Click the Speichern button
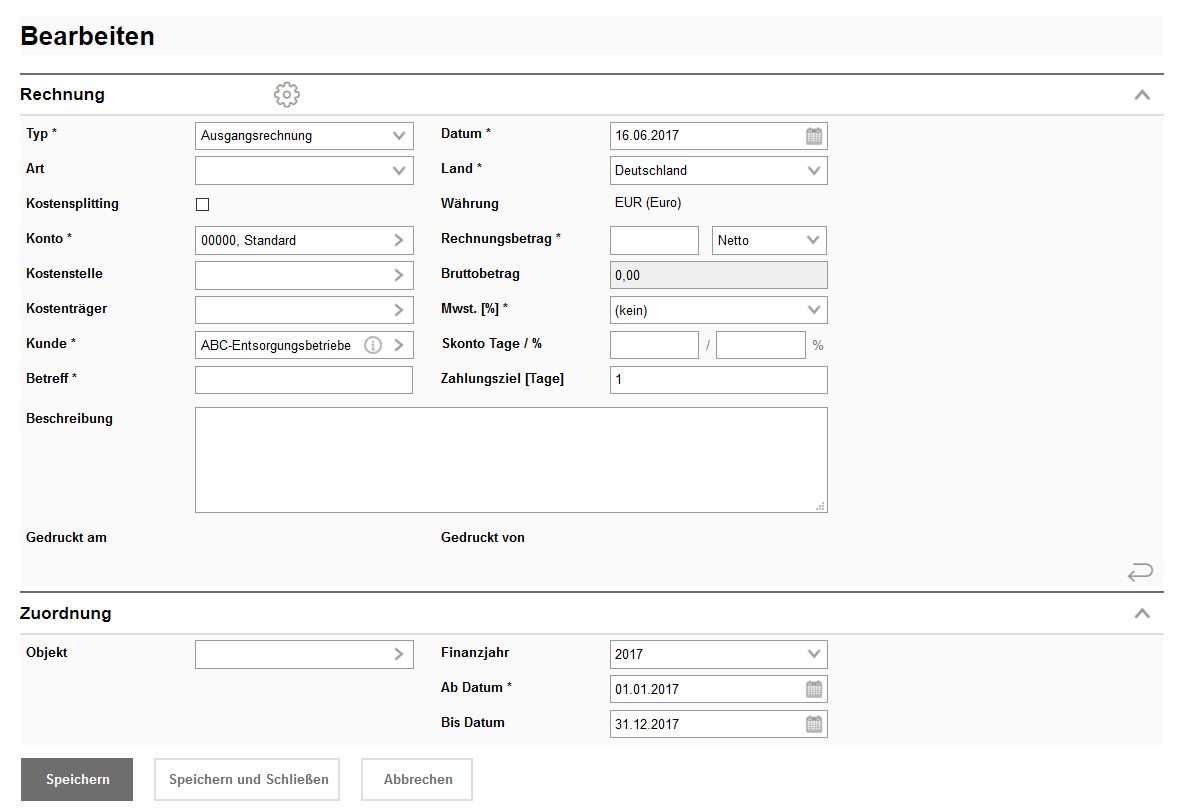The width and height of the screenshot is (1184, 811). click(77, 779)
